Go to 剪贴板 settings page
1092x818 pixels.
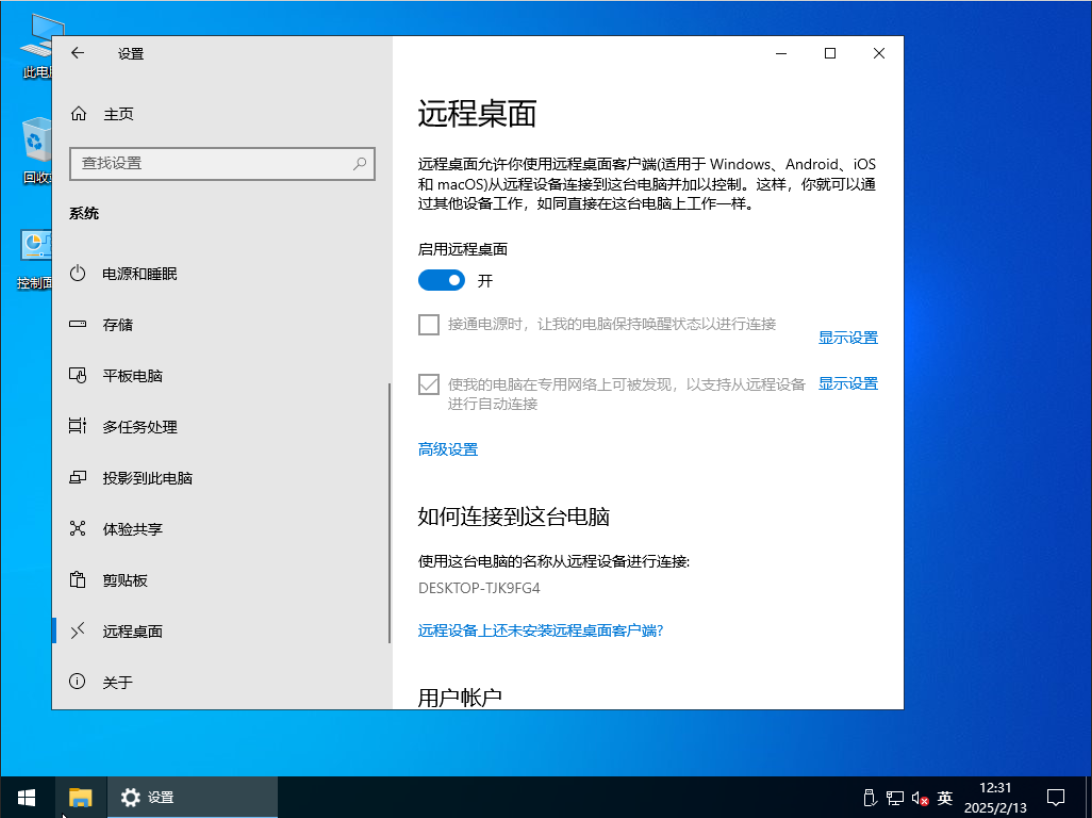(125, 580)
